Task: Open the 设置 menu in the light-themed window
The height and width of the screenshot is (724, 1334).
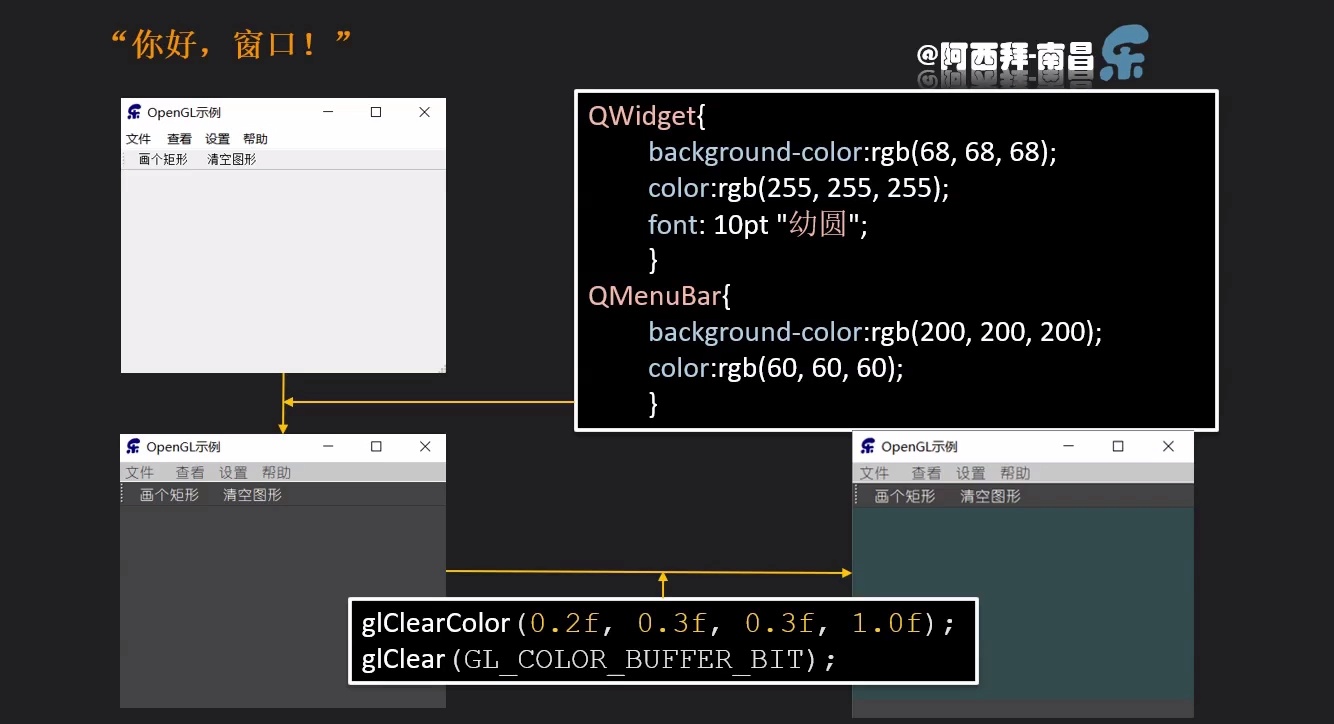Action: 217,139
